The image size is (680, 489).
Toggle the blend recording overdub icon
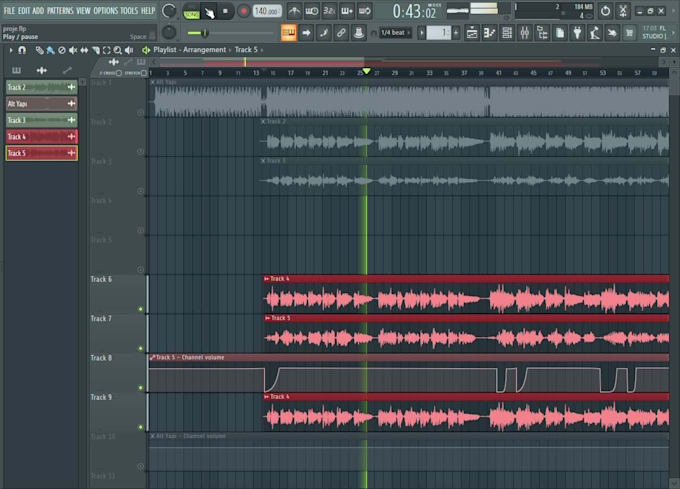[347, 11]
